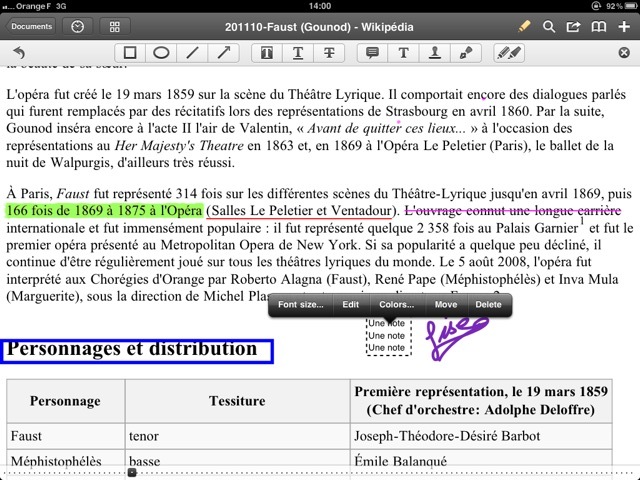The image size is (640, 480).
Task: Tap the plus icon in the top bar
Action: coord(624,27)
